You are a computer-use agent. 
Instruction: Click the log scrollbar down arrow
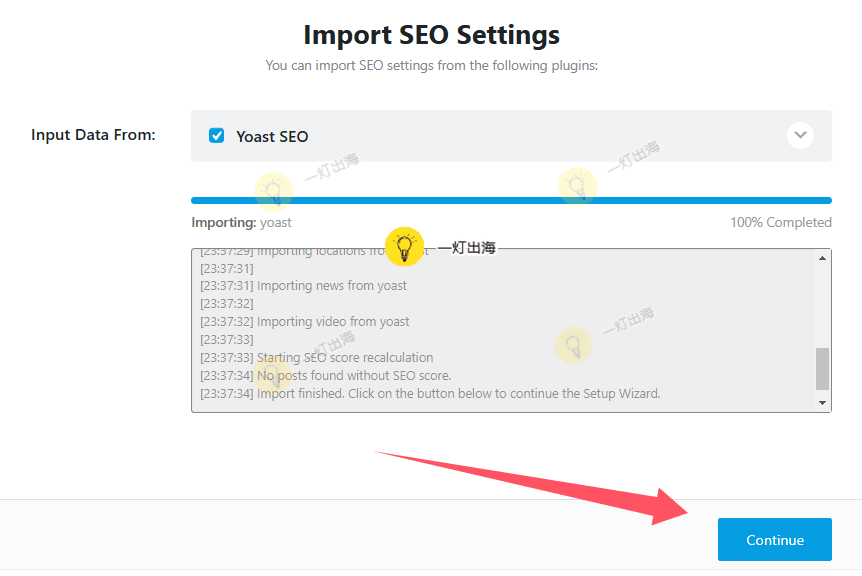click(x=823, y=403)
